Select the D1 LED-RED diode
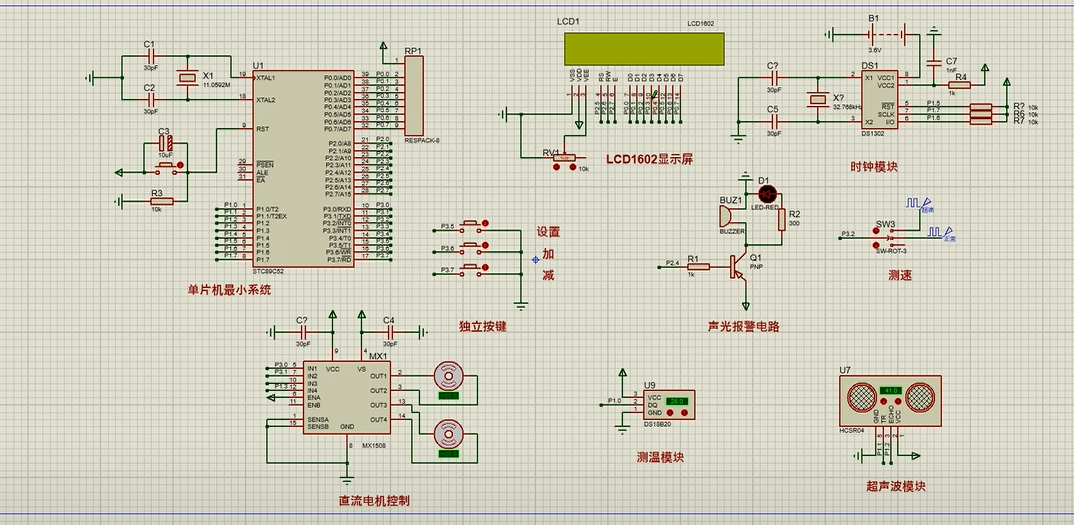Viewport: 1074px width, 525px height. coord(768,194)
